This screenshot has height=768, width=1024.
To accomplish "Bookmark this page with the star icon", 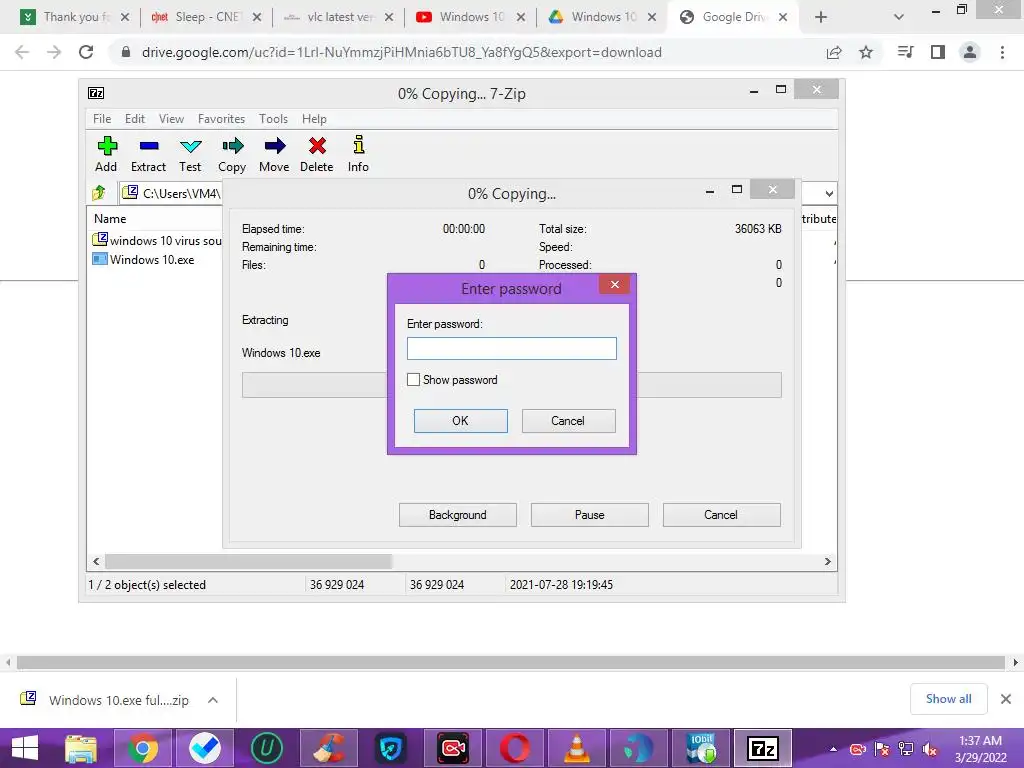I will point(866,52).
